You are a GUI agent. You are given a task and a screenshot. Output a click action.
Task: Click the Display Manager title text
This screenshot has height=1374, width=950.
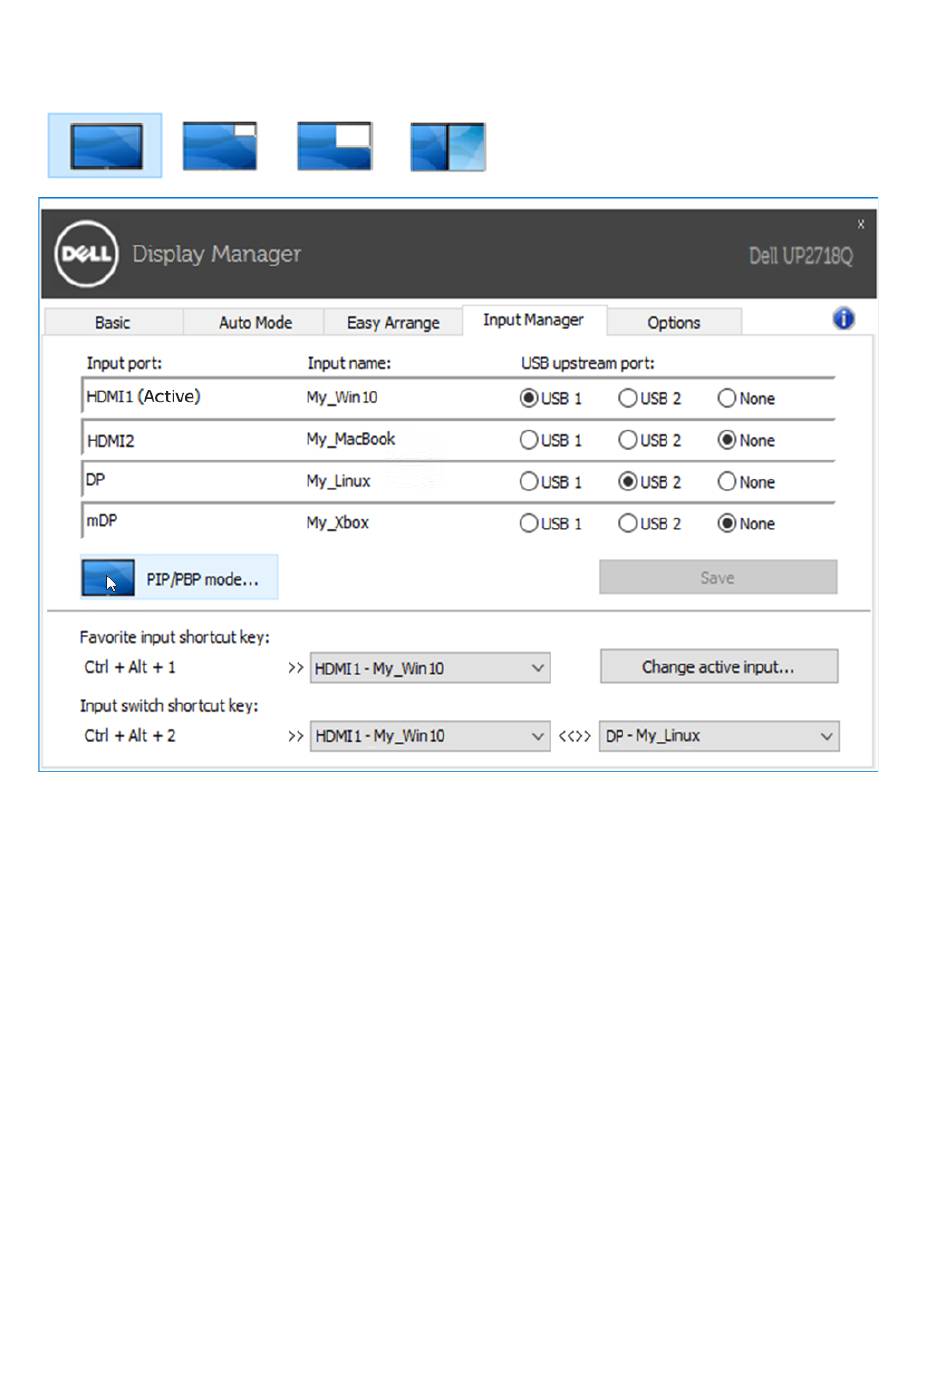click(x=216, y=254)
